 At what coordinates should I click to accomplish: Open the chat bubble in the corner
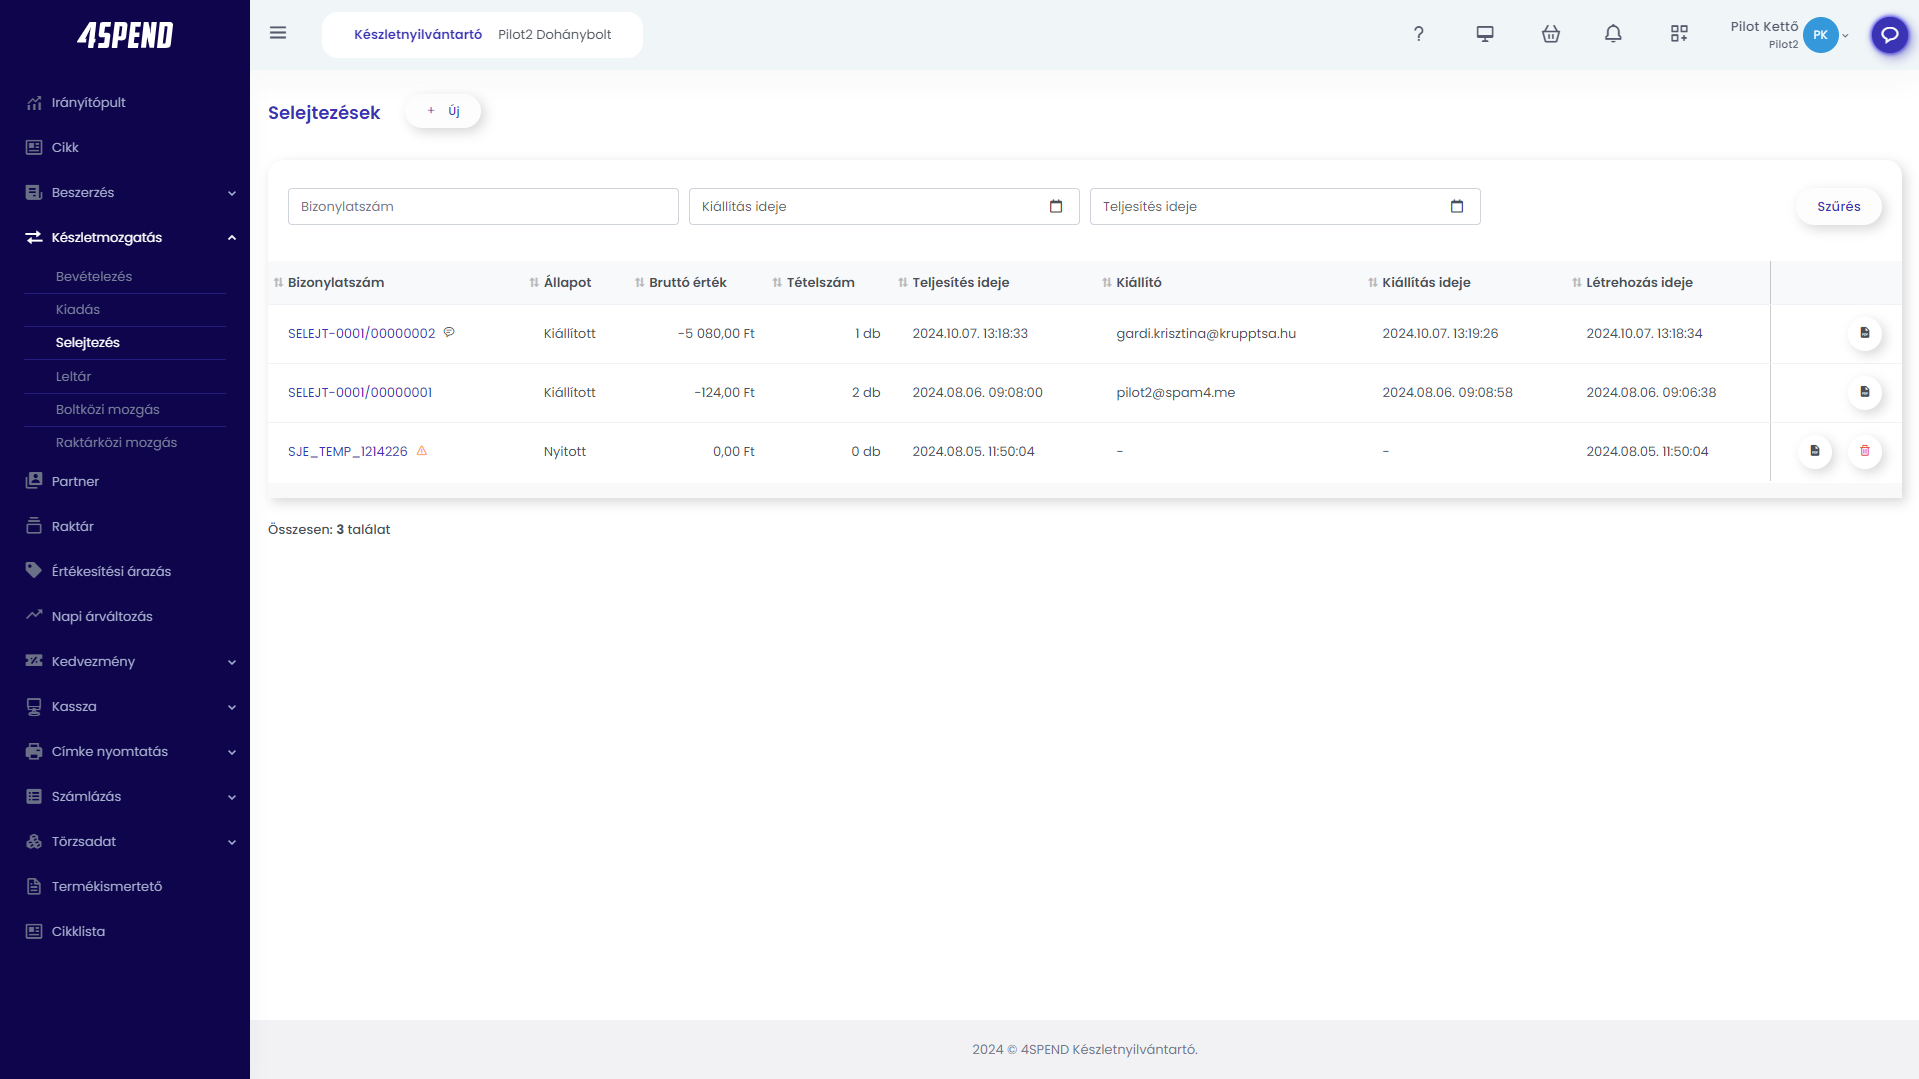click(x=1889, y=35)
